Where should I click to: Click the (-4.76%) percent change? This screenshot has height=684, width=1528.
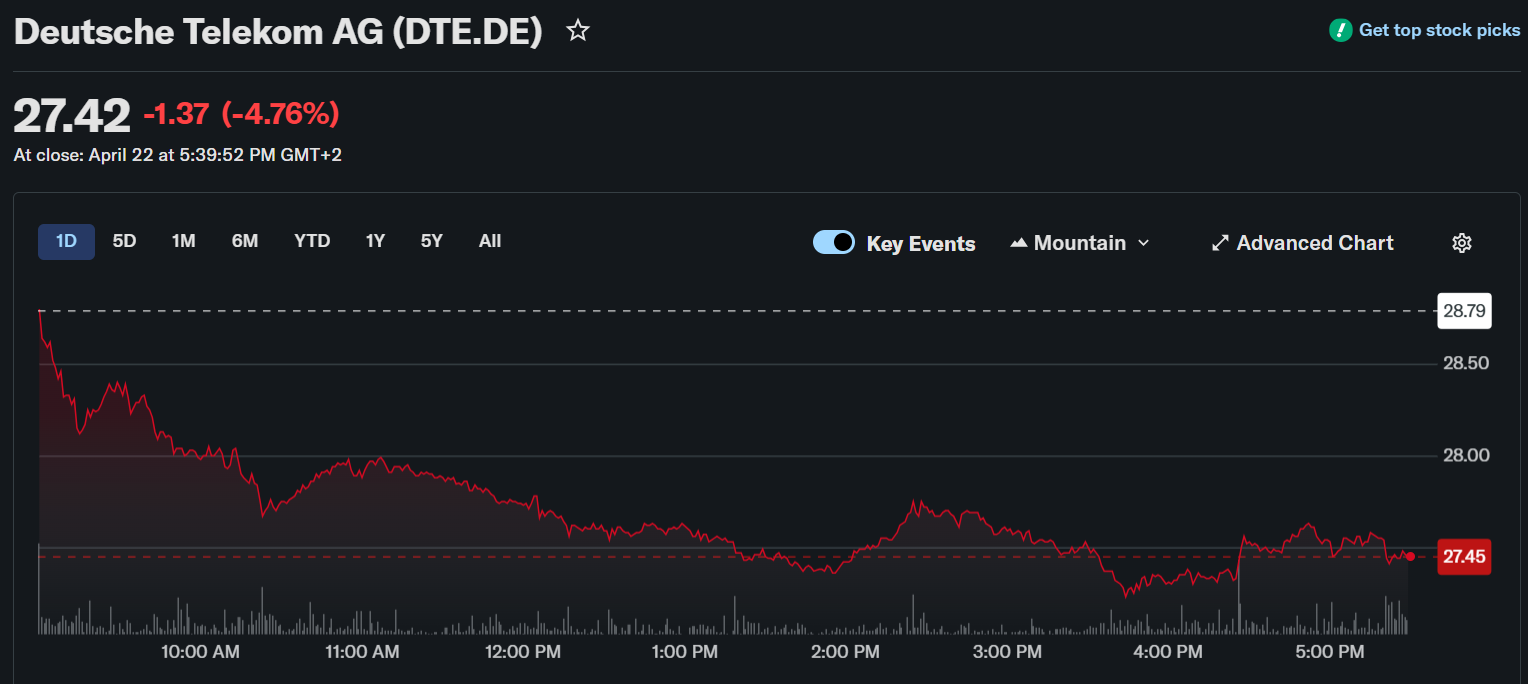(x=280, y=115)
